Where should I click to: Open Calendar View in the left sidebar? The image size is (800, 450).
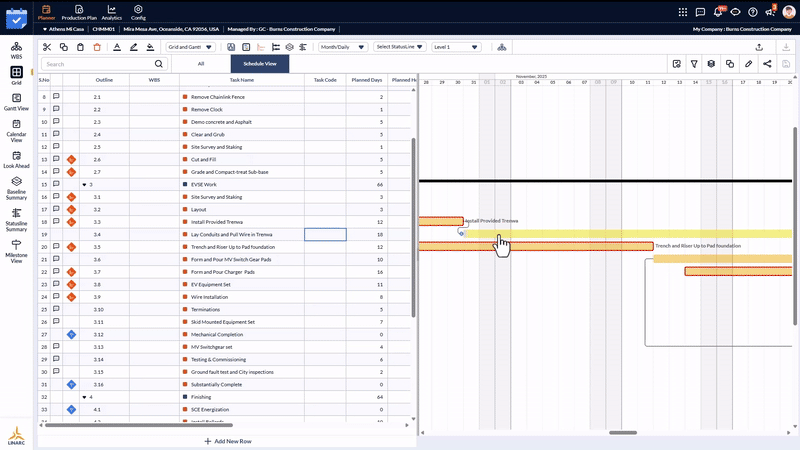pos(16,131)
